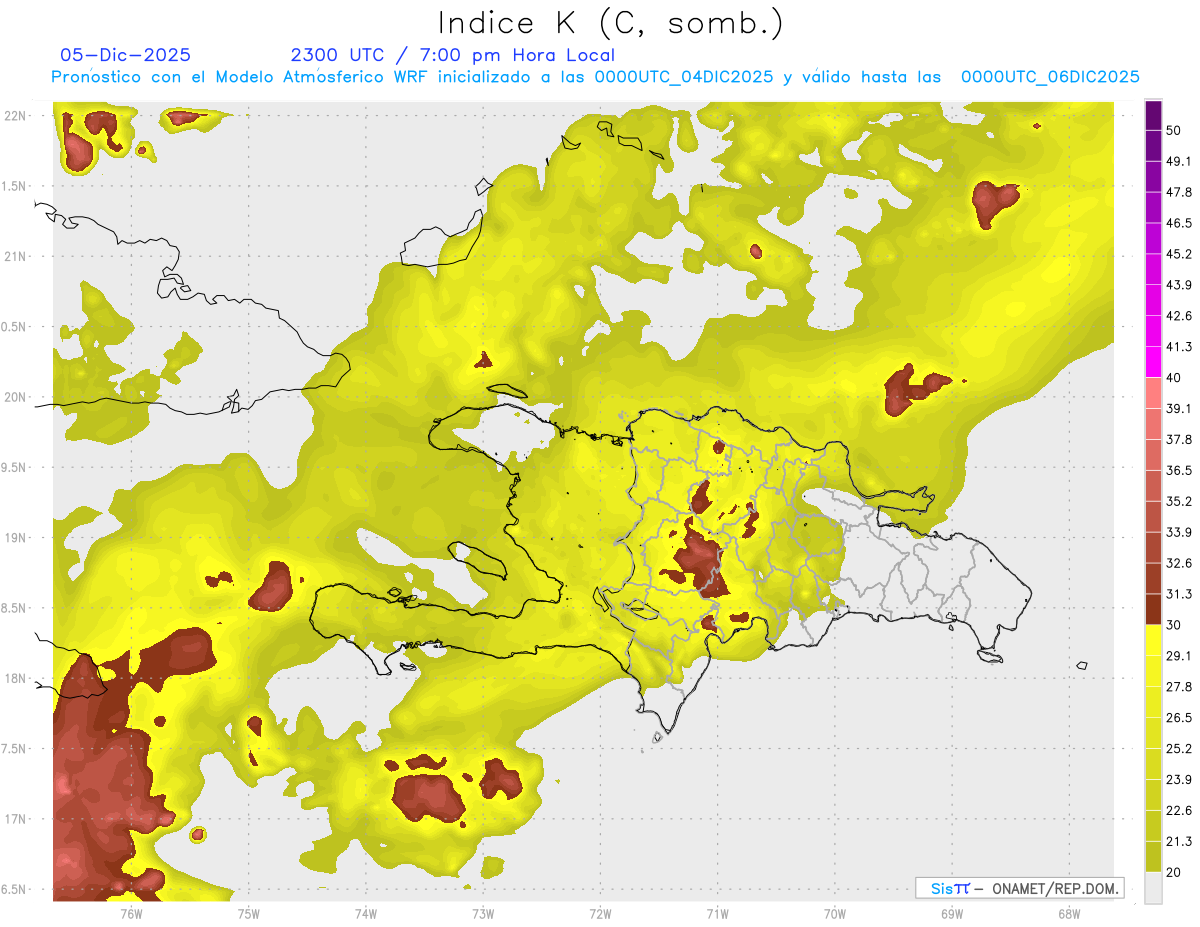Click the initialization time '0000UTC_04DIC2025'
Viewport: 1200px width, 927px height.
(x=684, y=77)
